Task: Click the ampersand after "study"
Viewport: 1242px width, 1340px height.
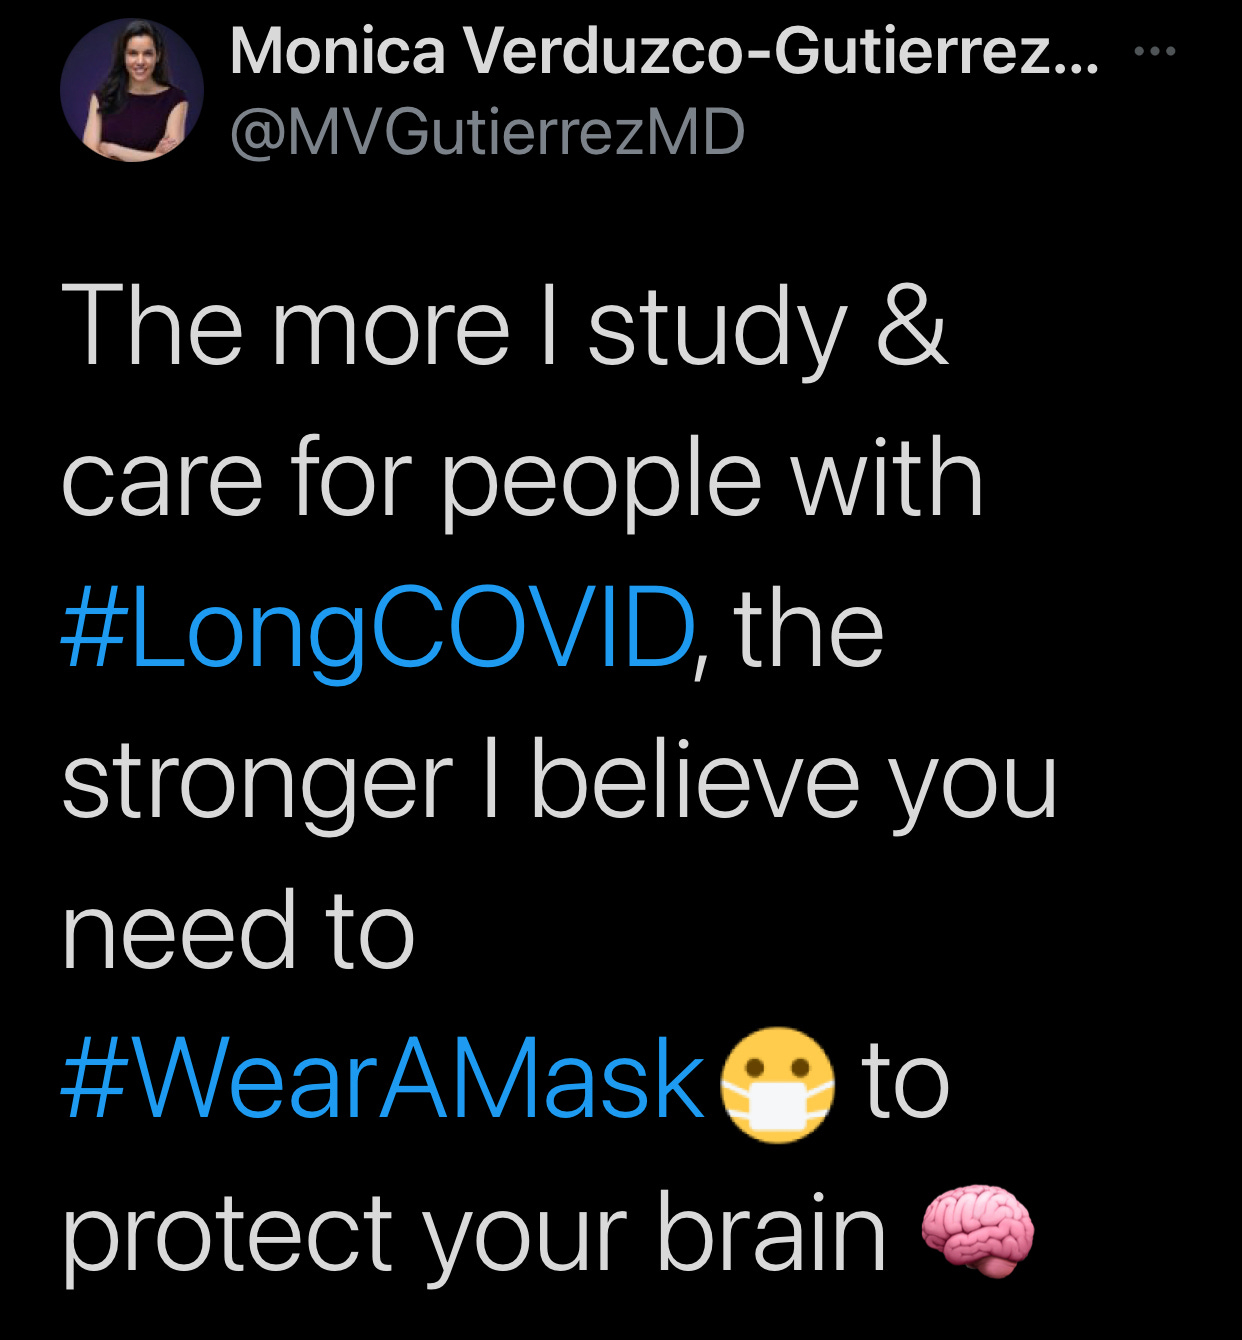Action: (x=911, y=325)
